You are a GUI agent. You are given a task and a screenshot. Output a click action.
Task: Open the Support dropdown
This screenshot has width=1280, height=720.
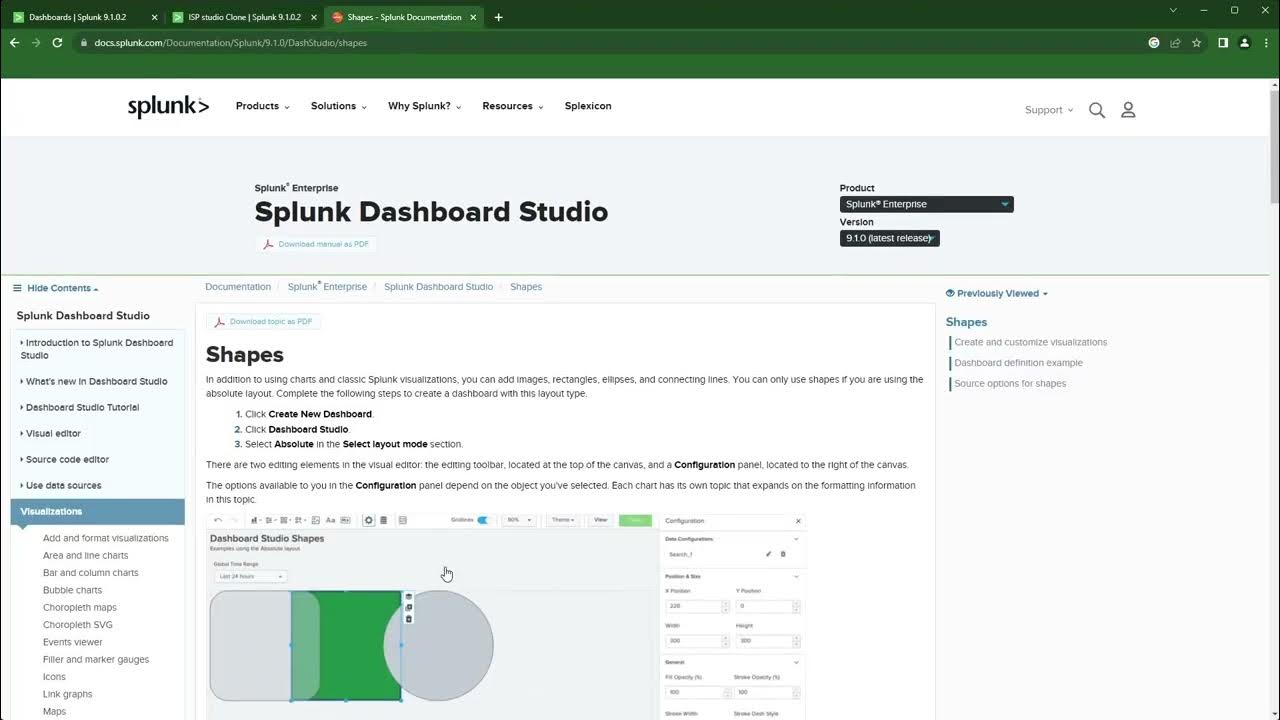point(1049,110)
